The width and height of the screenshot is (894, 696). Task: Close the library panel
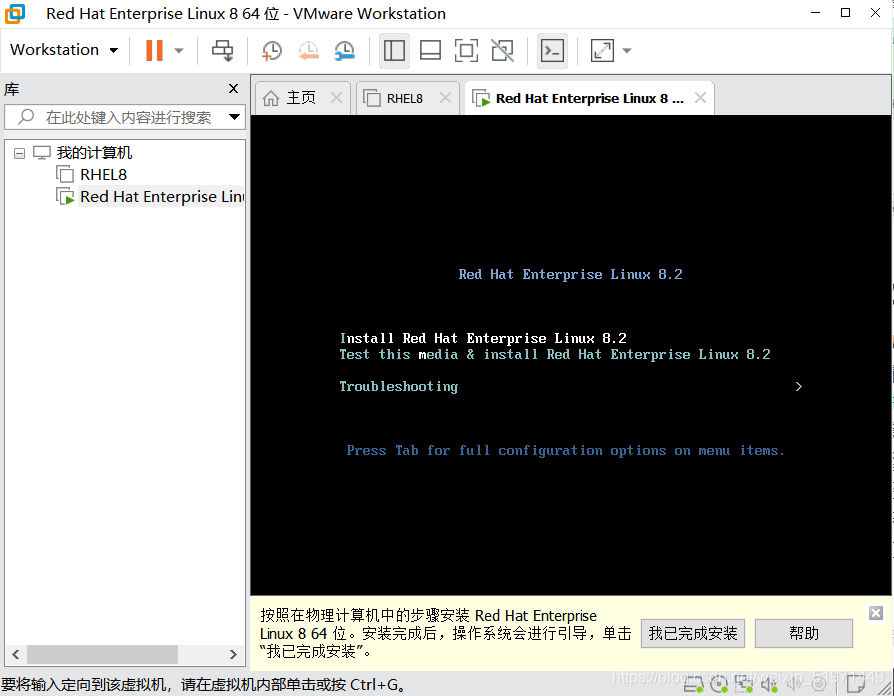233,88
